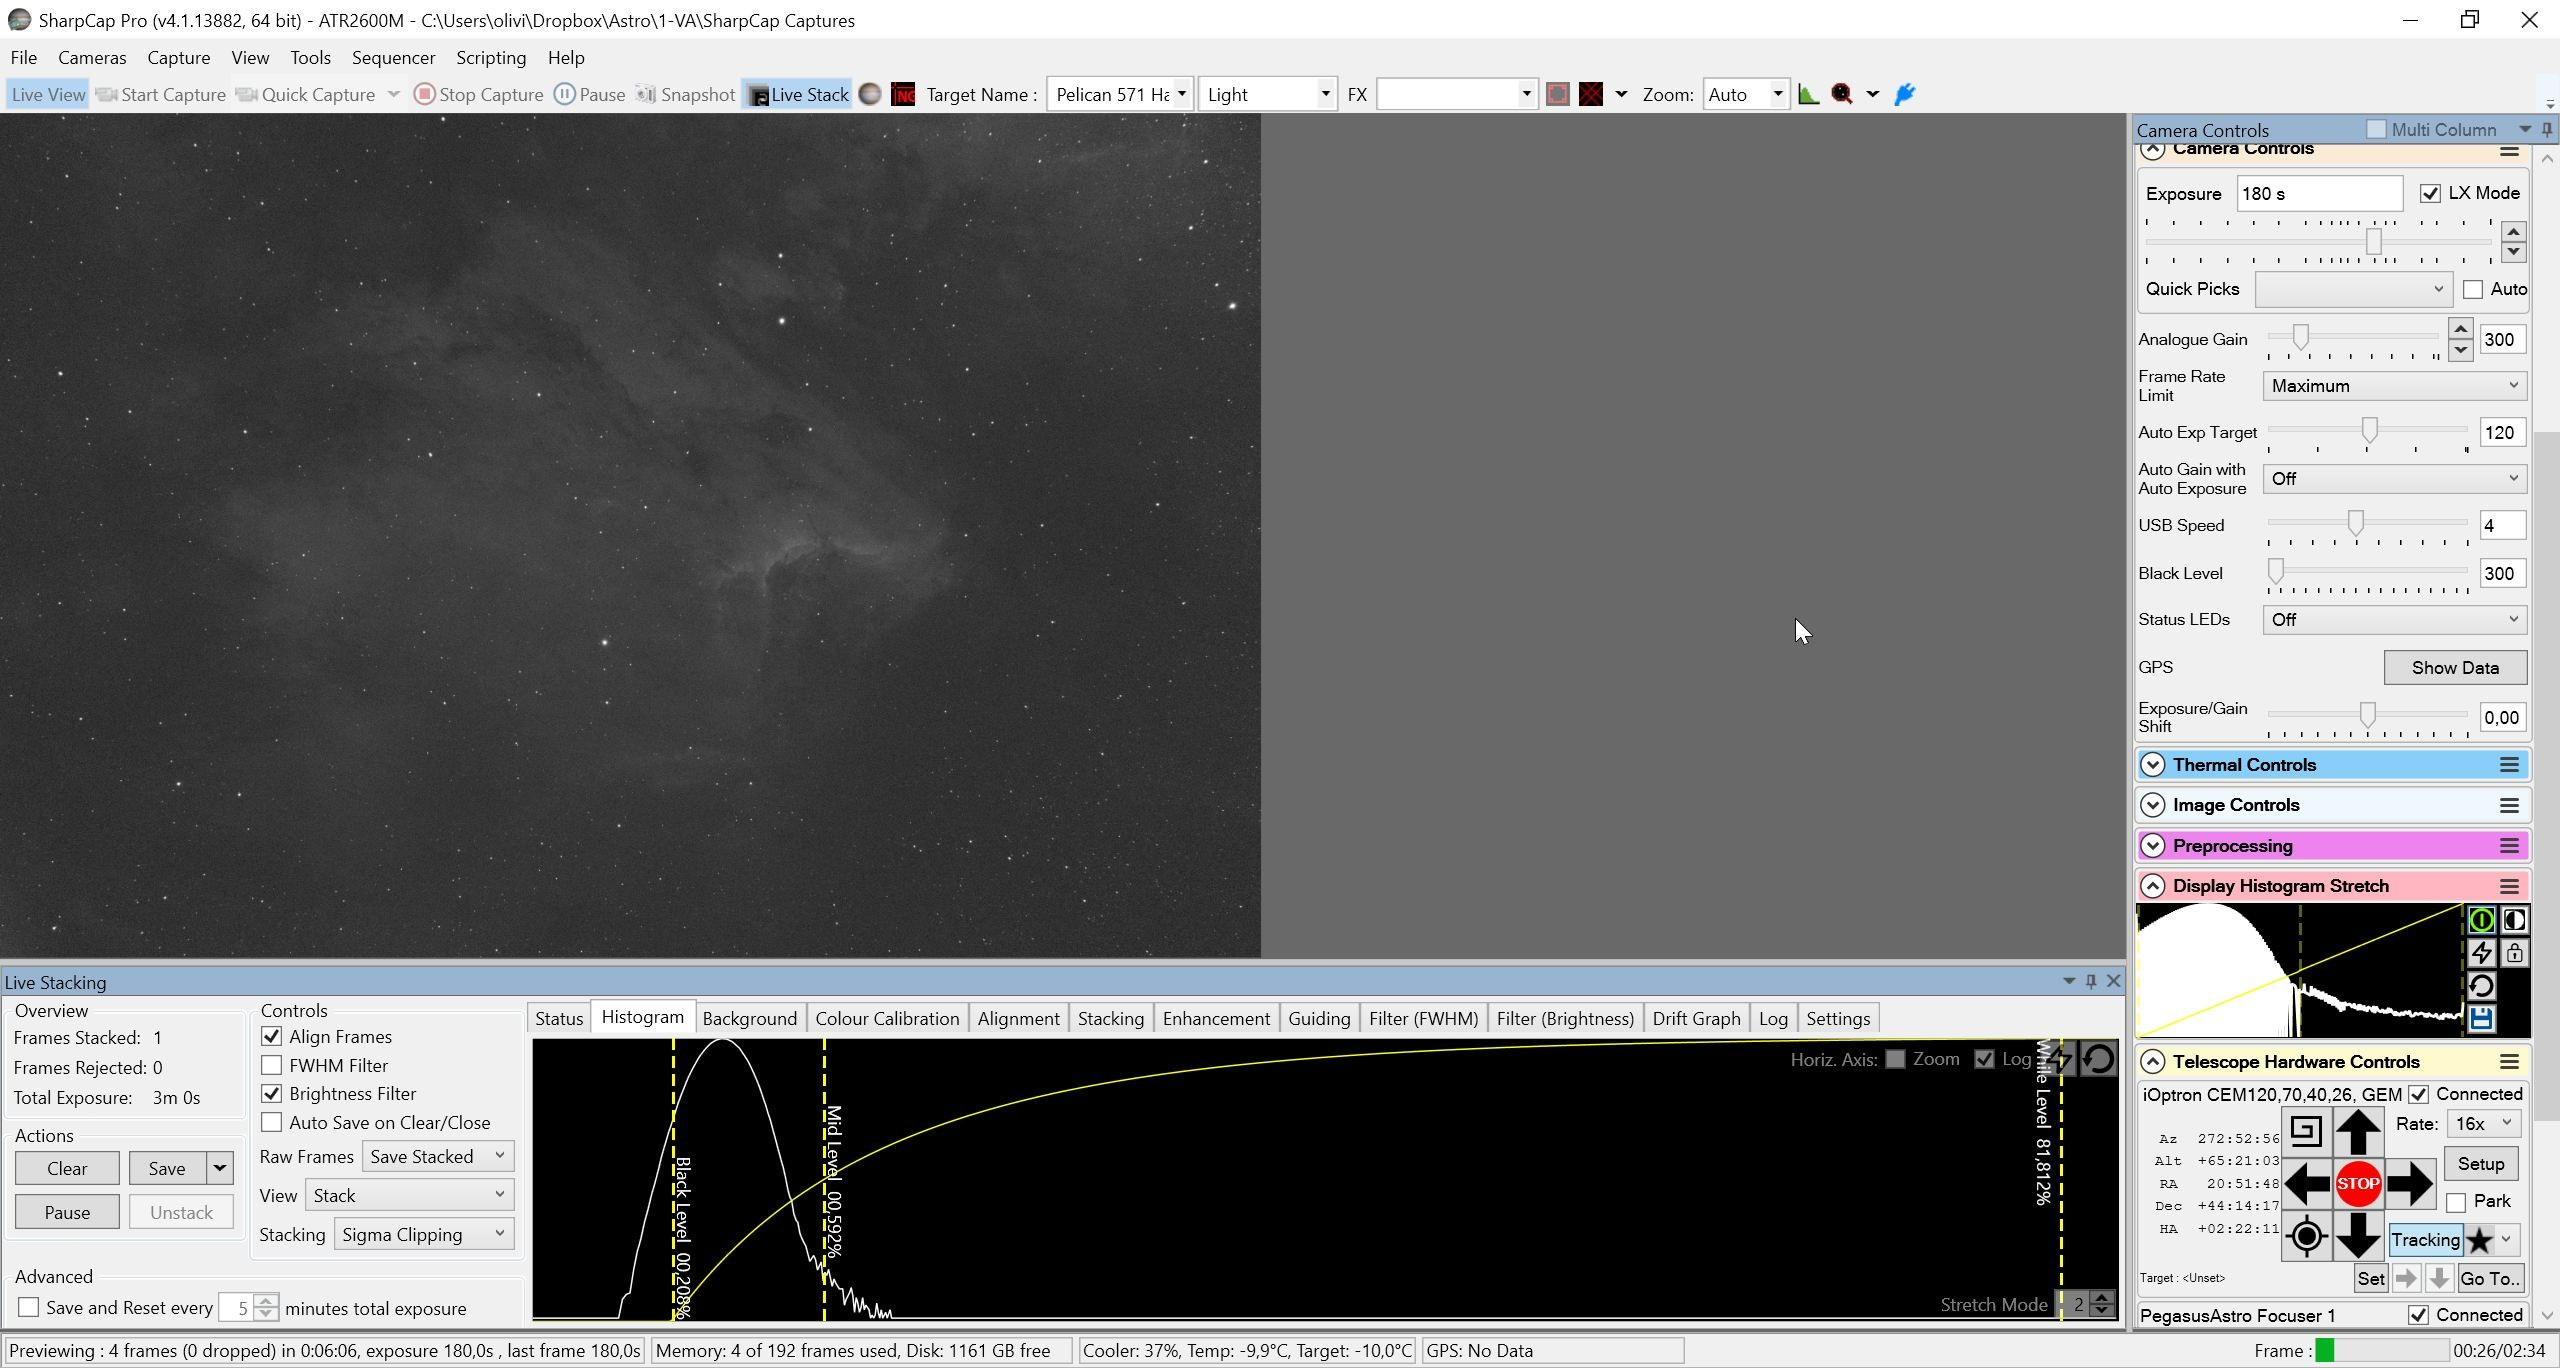2560x1368 pixels.
Task: Switch to the Drift Graph tab
Action: [1696, 1019]
